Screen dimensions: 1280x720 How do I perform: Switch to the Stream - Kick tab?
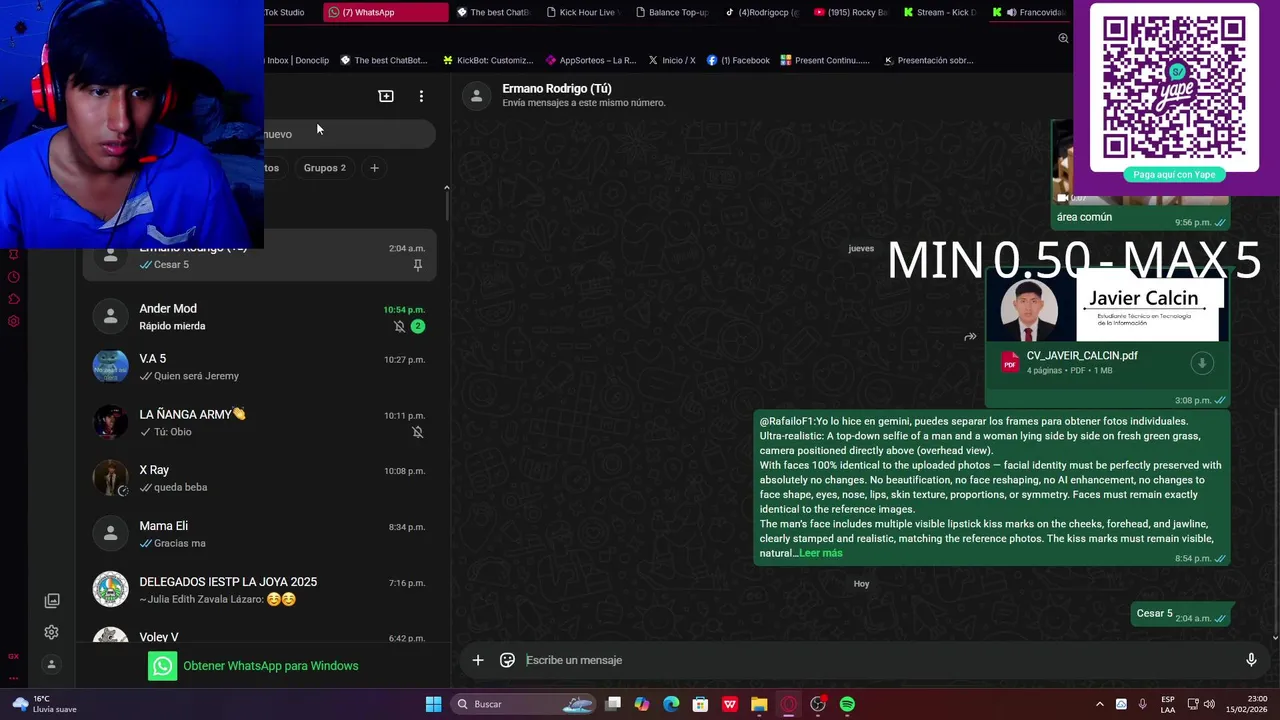(938, 12)
